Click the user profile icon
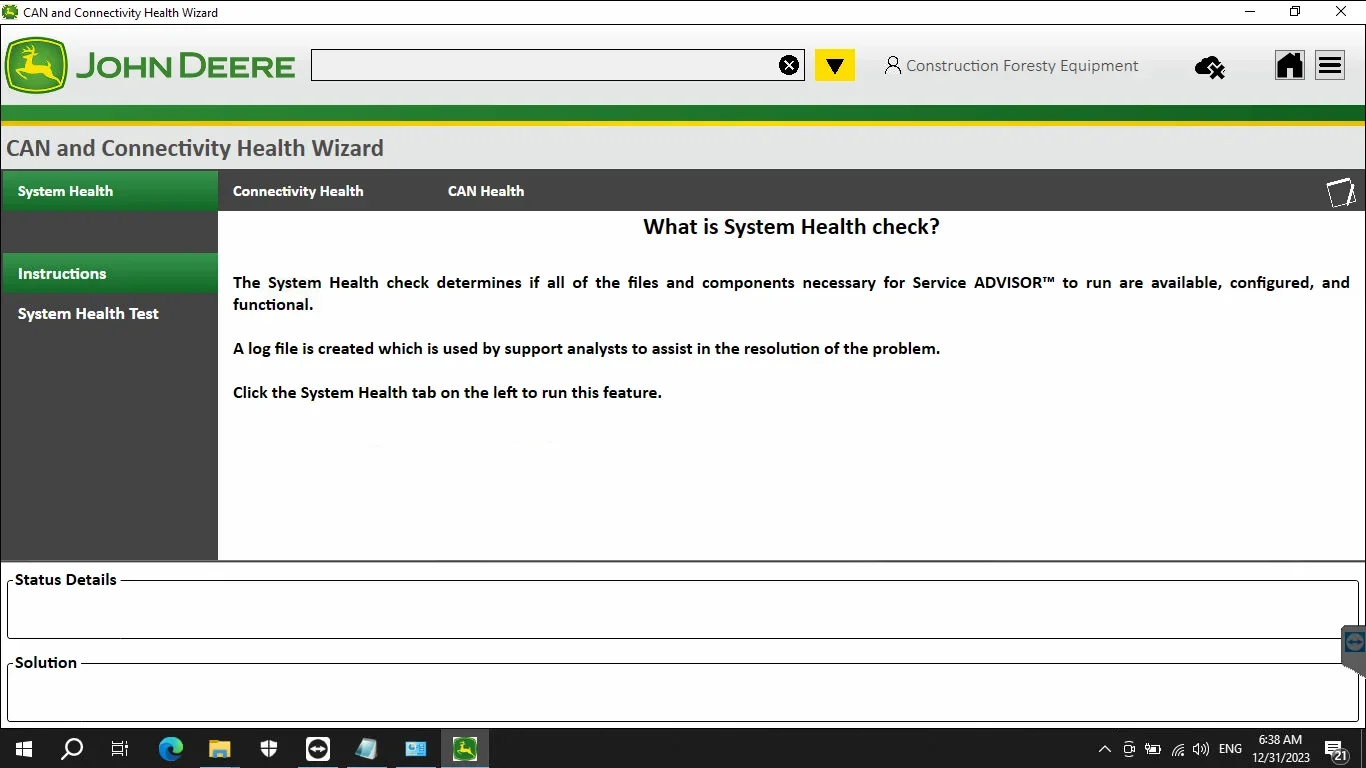Viewport: 1366px width, 768px height. point(893,66)
